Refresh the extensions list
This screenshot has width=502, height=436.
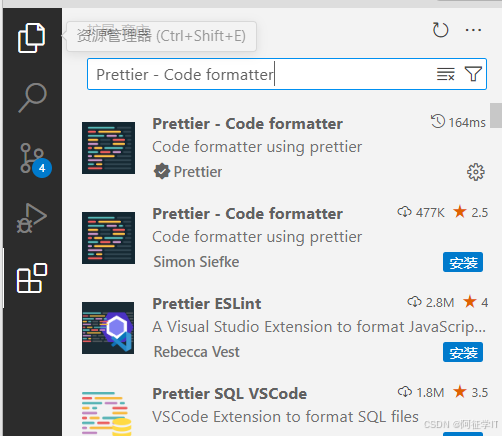click(x=440, y=30)
